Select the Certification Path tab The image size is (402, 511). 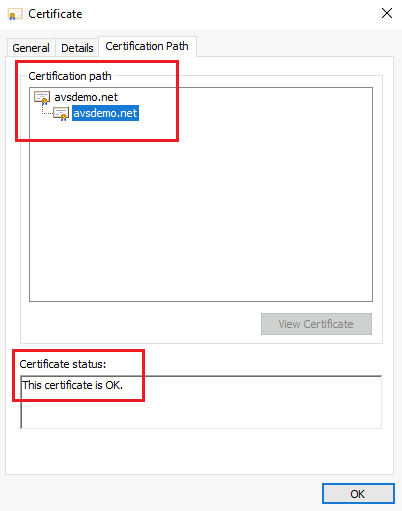tap(147, 46)
